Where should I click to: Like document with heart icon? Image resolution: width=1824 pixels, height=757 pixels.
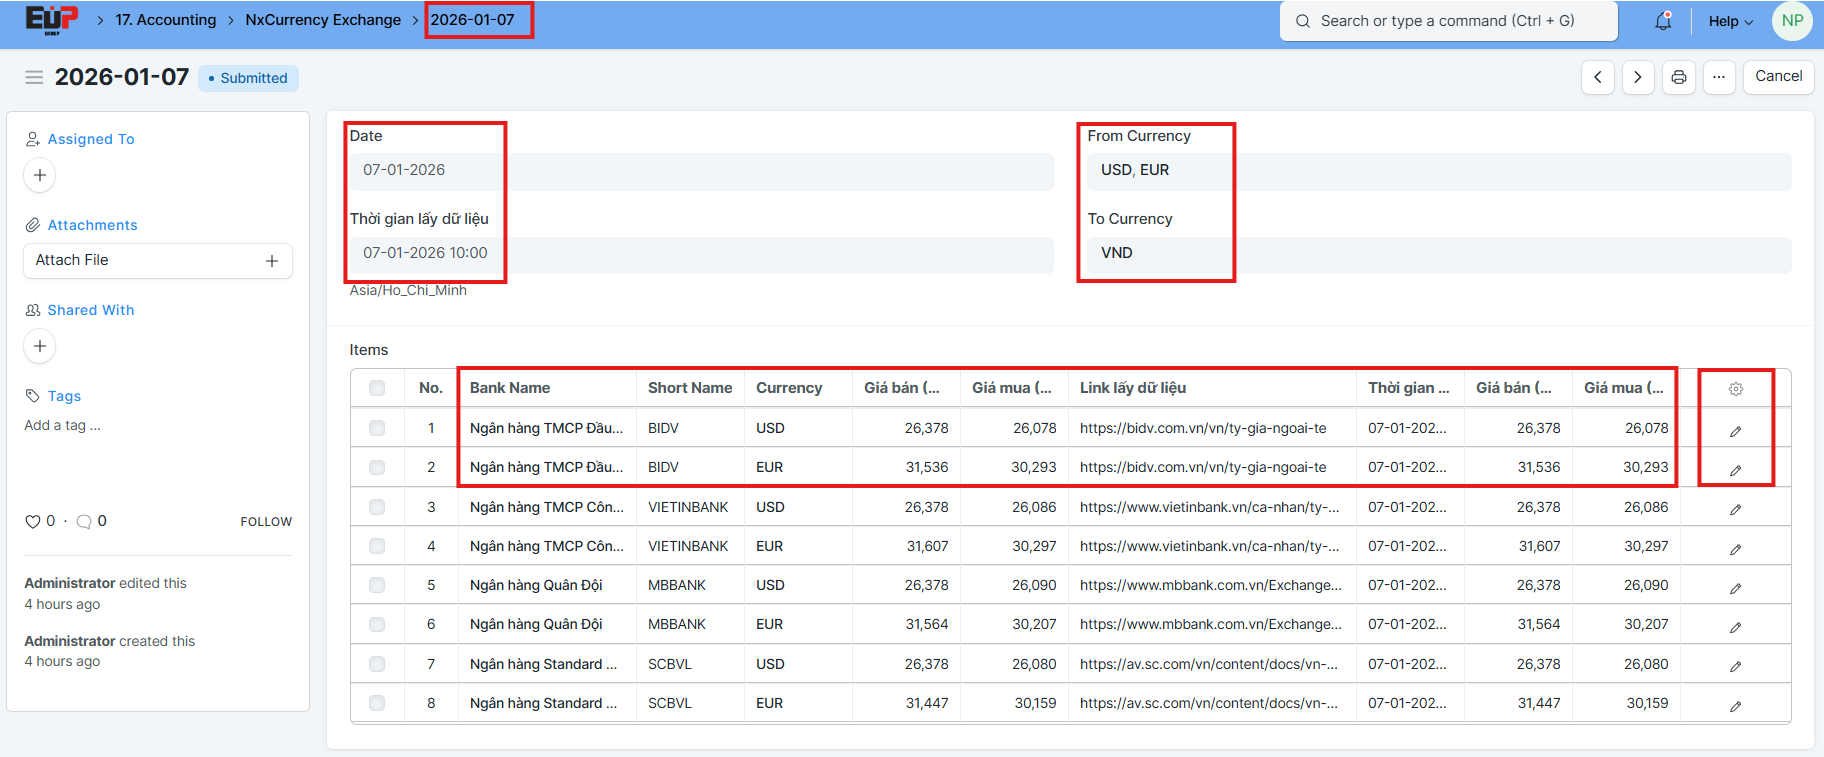[33, 521]
